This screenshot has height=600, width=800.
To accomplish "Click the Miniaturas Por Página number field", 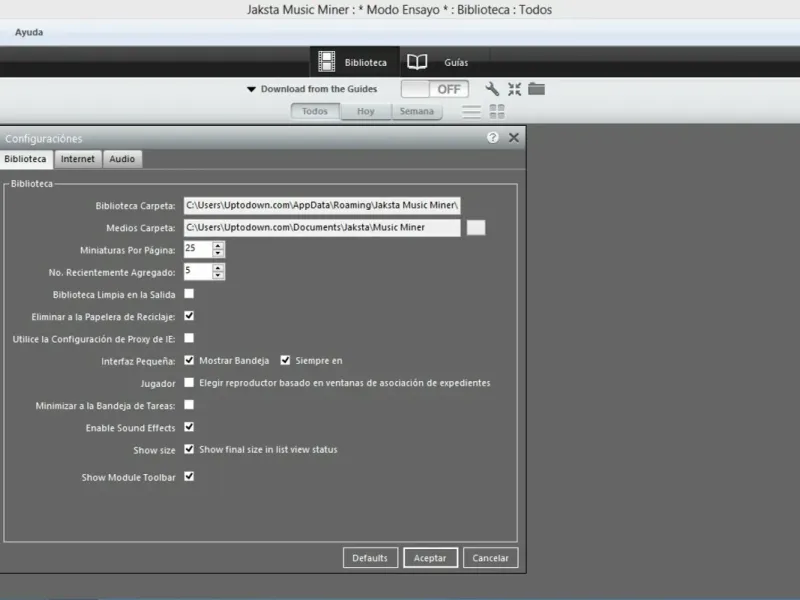I will coord(198,249).
